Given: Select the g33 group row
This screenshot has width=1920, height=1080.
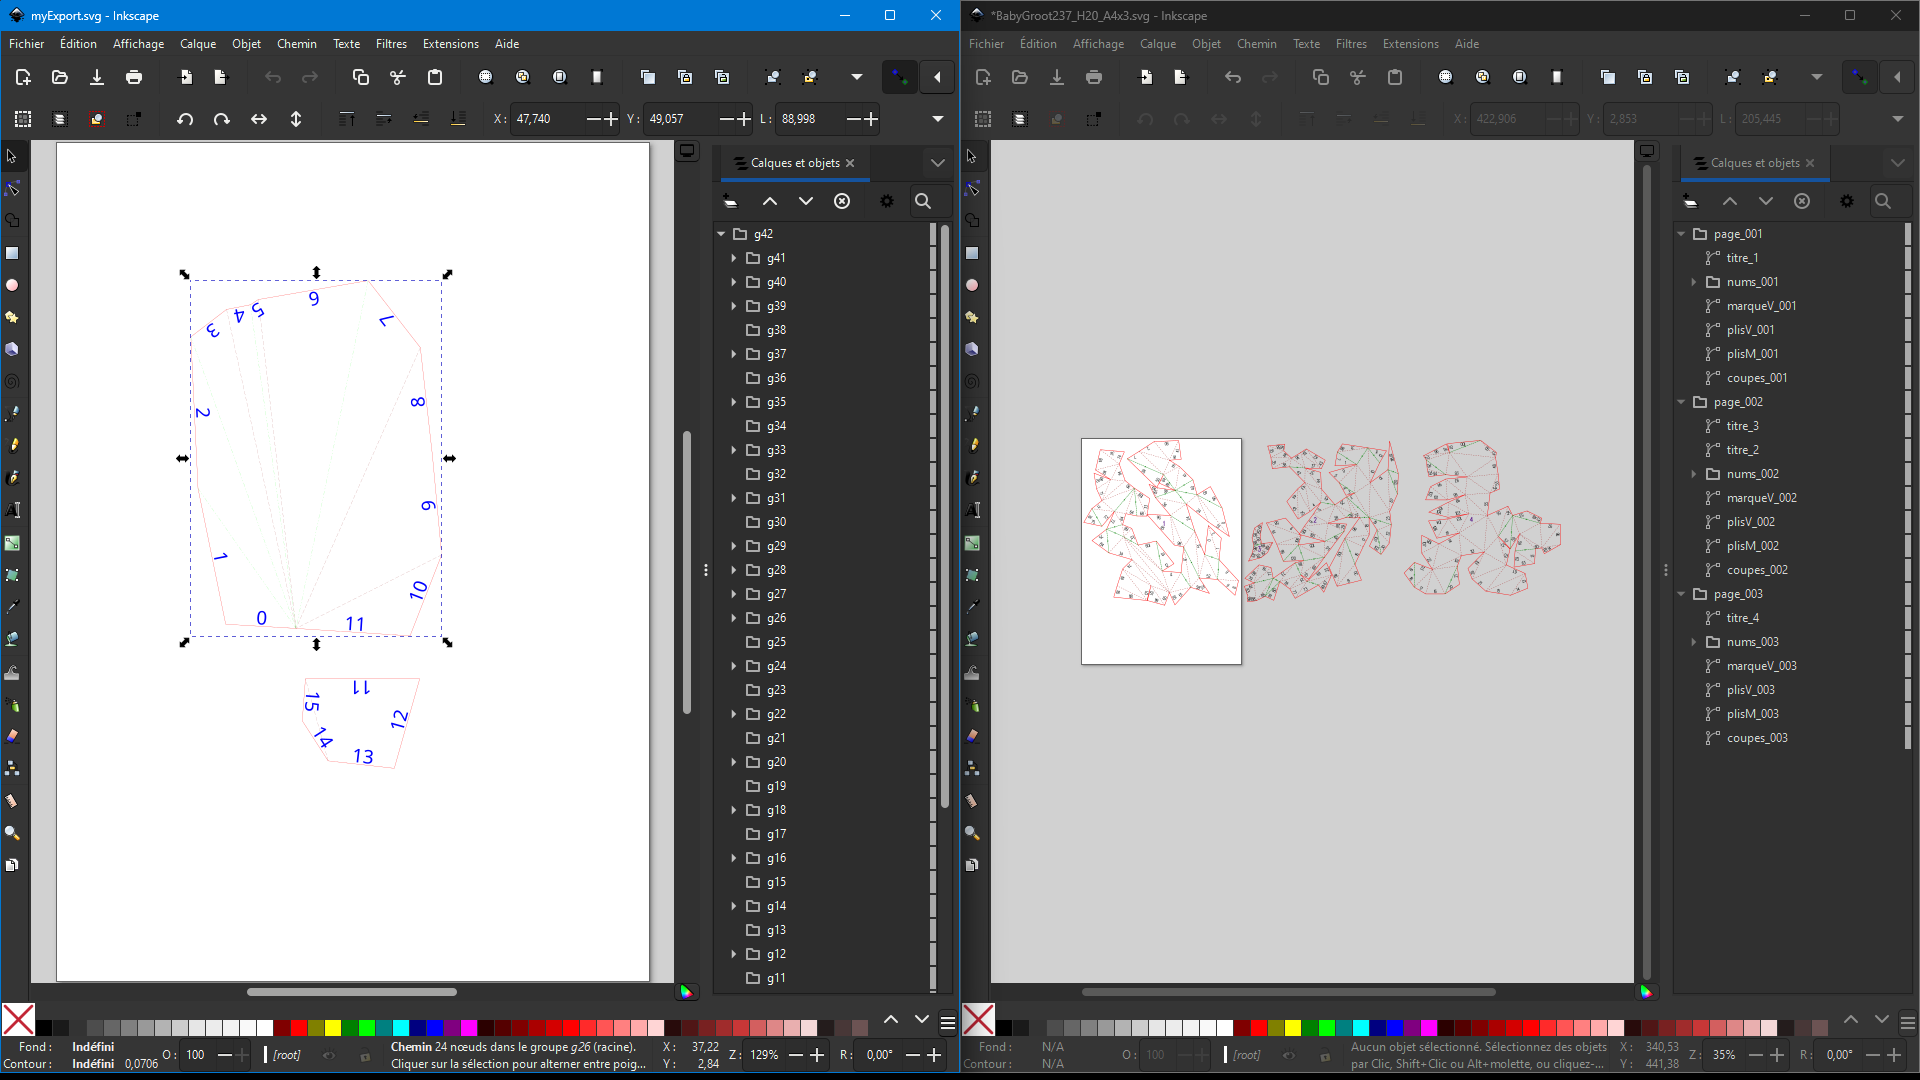Looking at the screenshot, I should click(x=824, y=450).
